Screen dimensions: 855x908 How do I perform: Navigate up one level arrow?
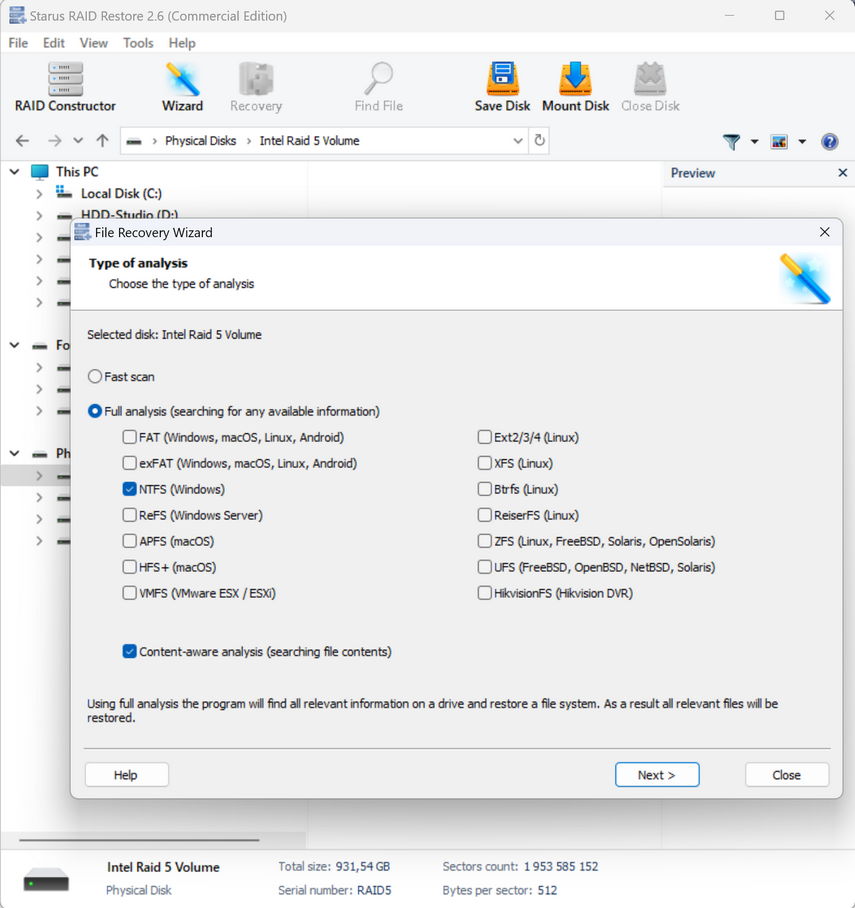click(x=103, y=141)
